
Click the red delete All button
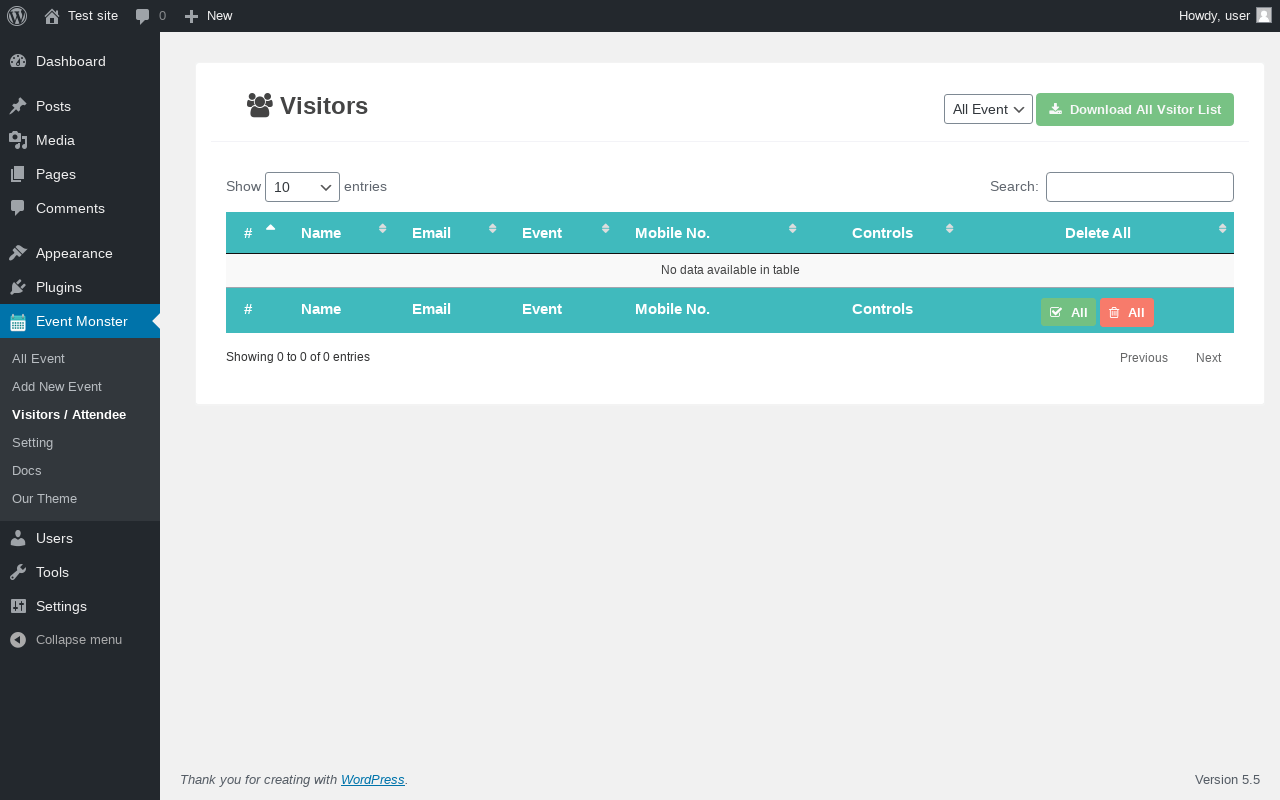click(x=1127, y=312)
